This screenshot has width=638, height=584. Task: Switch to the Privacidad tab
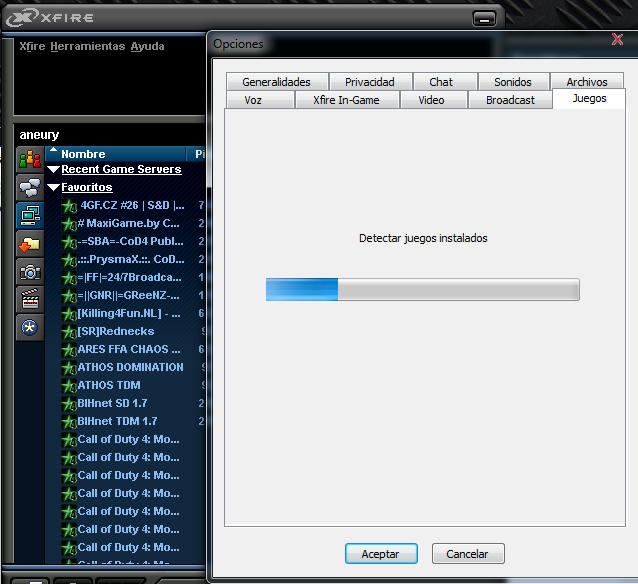[370, 82]
